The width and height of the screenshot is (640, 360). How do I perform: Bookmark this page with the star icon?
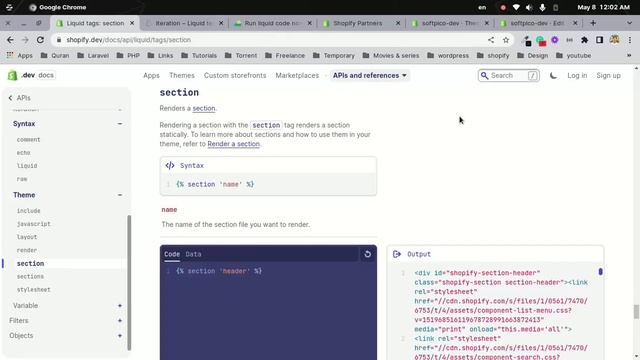coord(506,40)
